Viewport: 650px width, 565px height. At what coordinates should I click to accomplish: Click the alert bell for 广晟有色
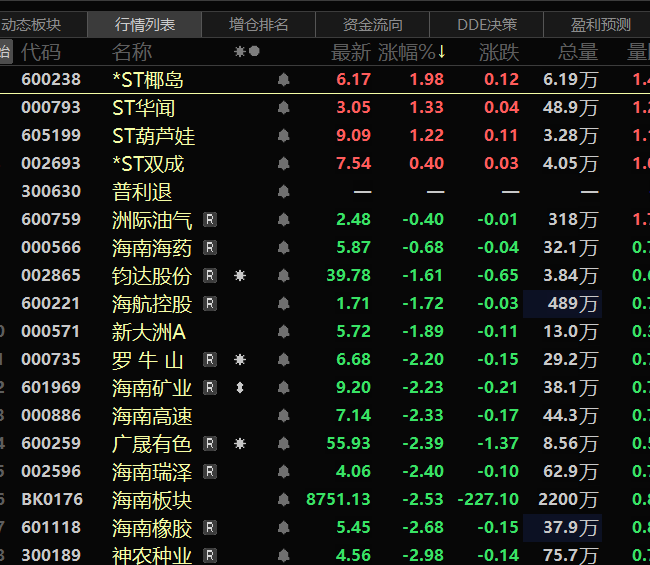pos(284,444)
